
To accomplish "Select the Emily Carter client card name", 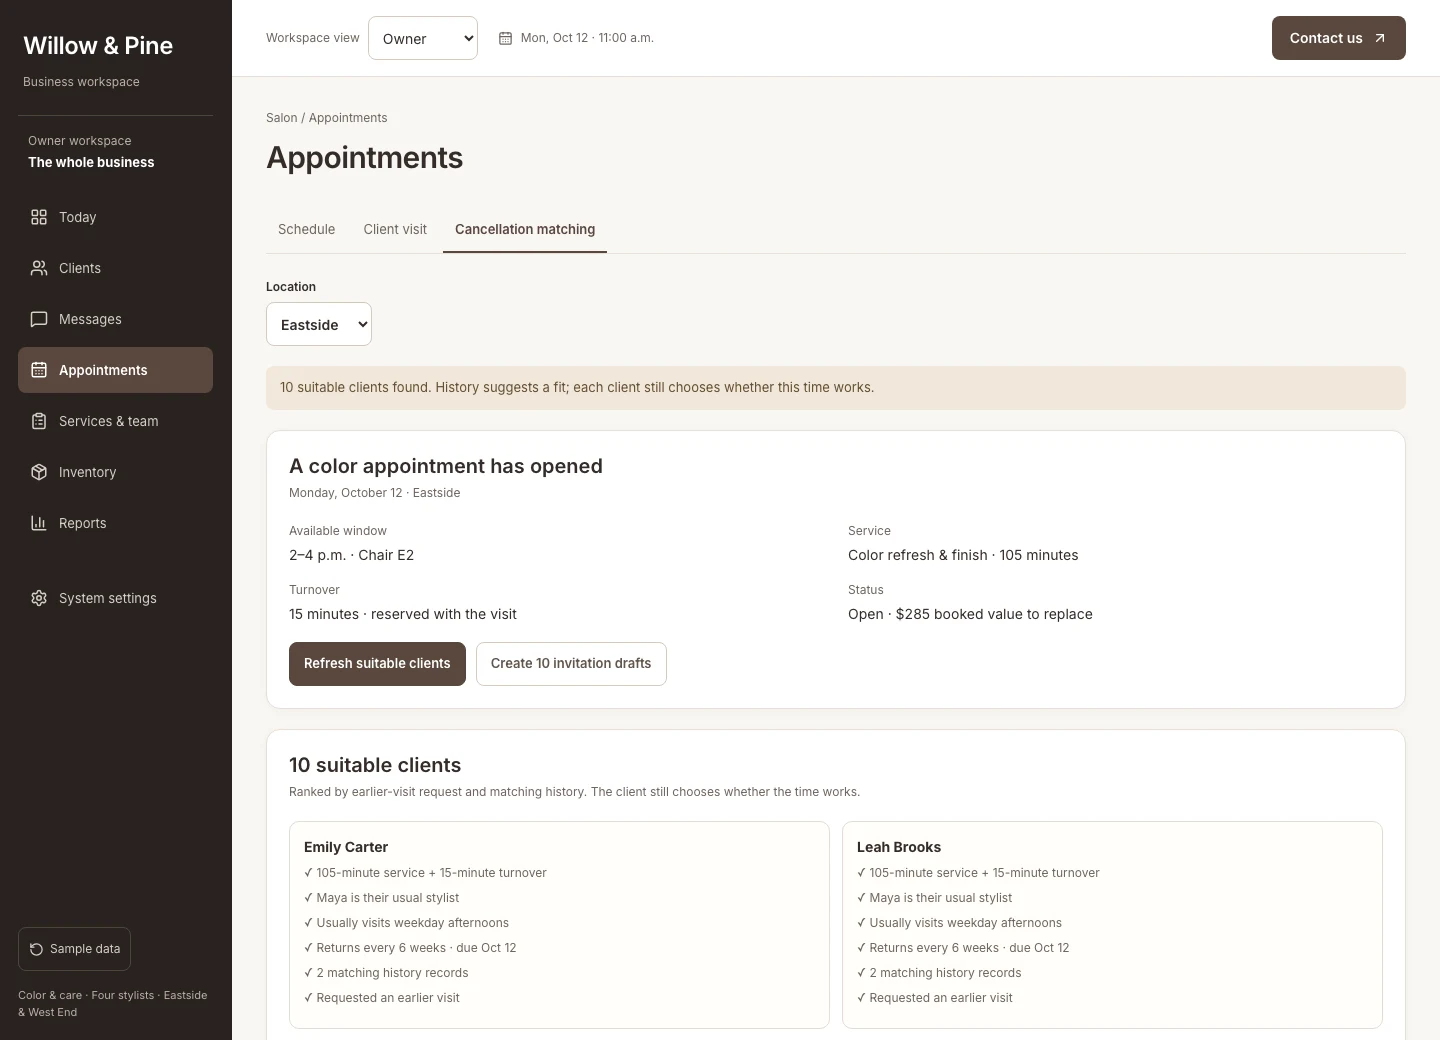I will 346,847.
